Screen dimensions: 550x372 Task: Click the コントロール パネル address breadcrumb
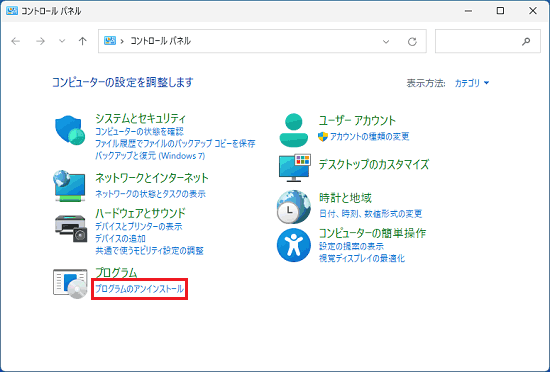(x=160, y=41)
